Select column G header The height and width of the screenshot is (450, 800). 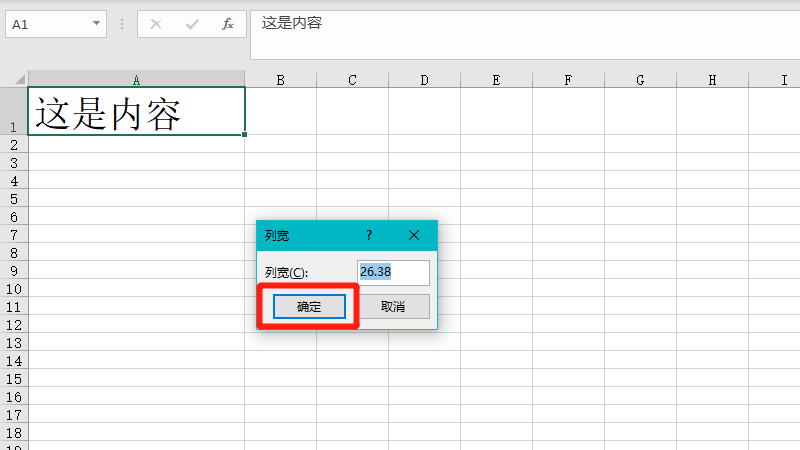point(640,79)
